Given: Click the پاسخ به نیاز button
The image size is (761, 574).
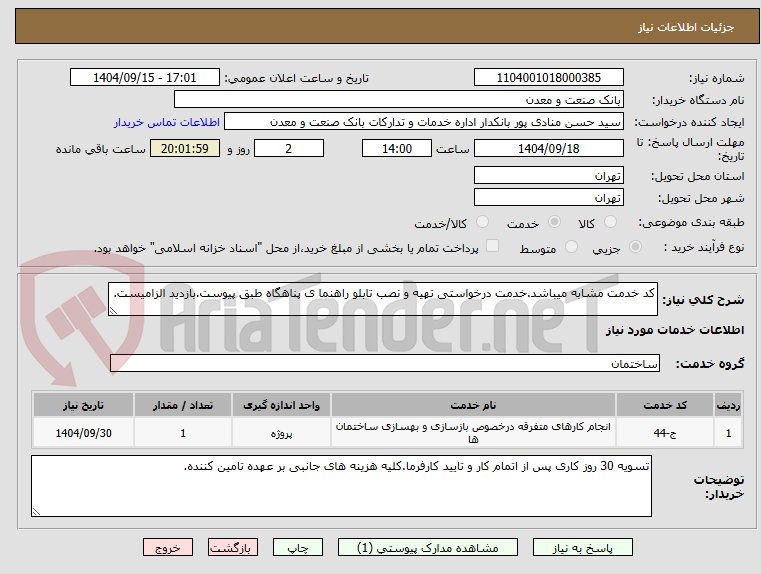Looking at the screenshot, I should click(582, 547).
